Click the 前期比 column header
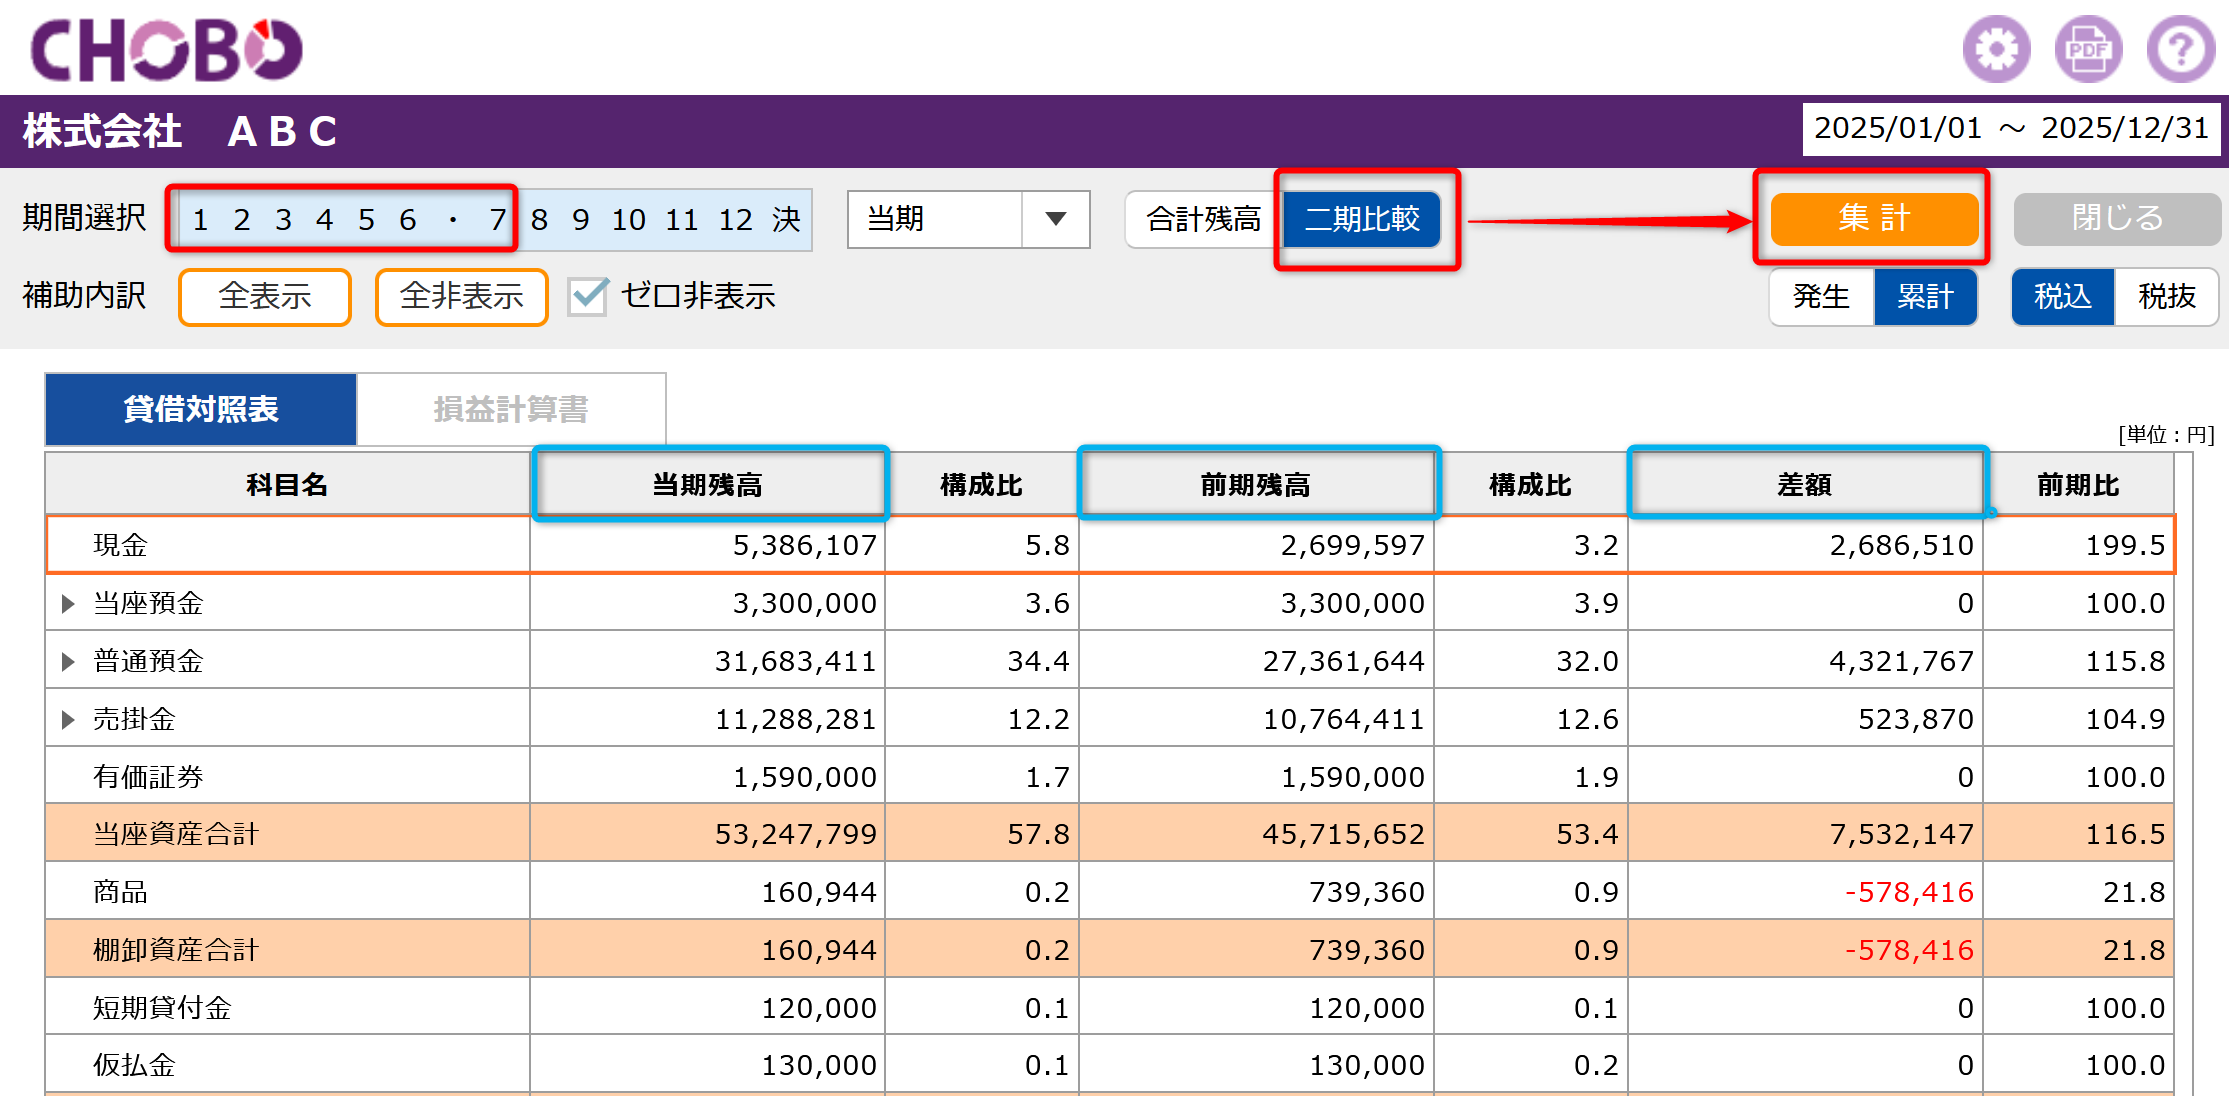Image resolution: width=2229 pixels, height=1096 pixels. coord(2078,485)
